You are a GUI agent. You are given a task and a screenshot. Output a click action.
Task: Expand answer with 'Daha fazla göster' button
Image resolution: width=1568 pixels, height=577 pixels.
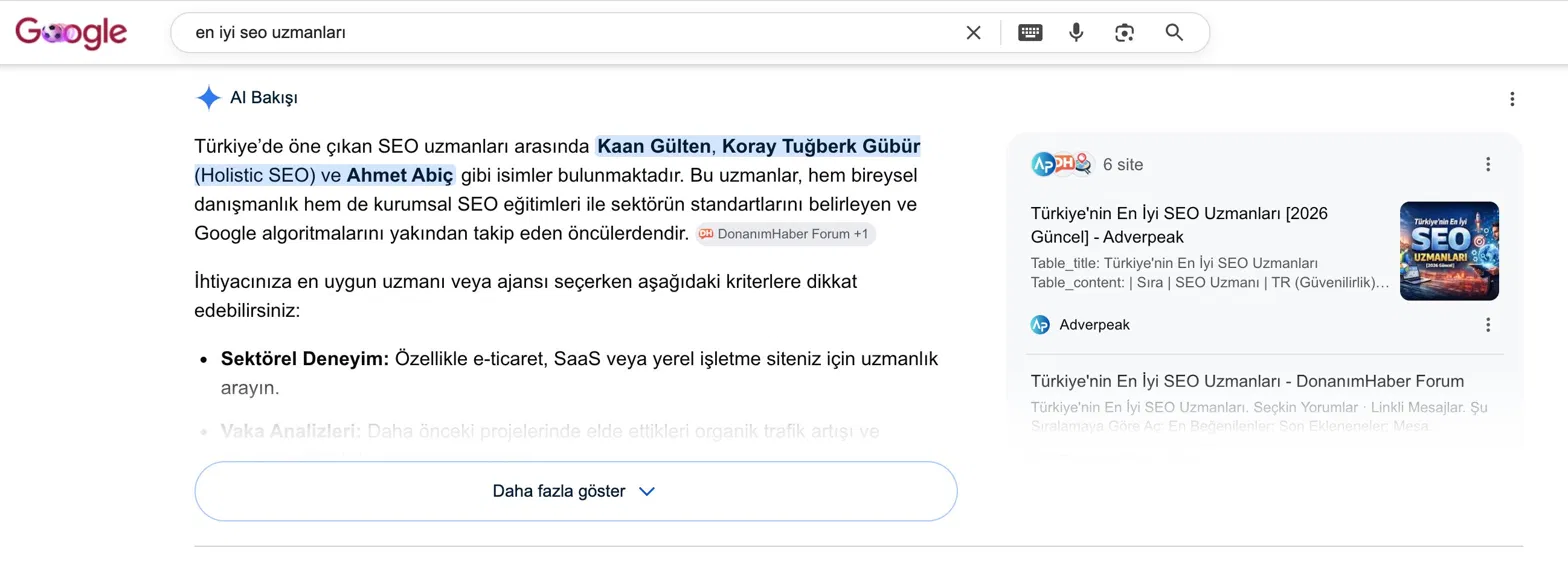click(x=575, y=491)
